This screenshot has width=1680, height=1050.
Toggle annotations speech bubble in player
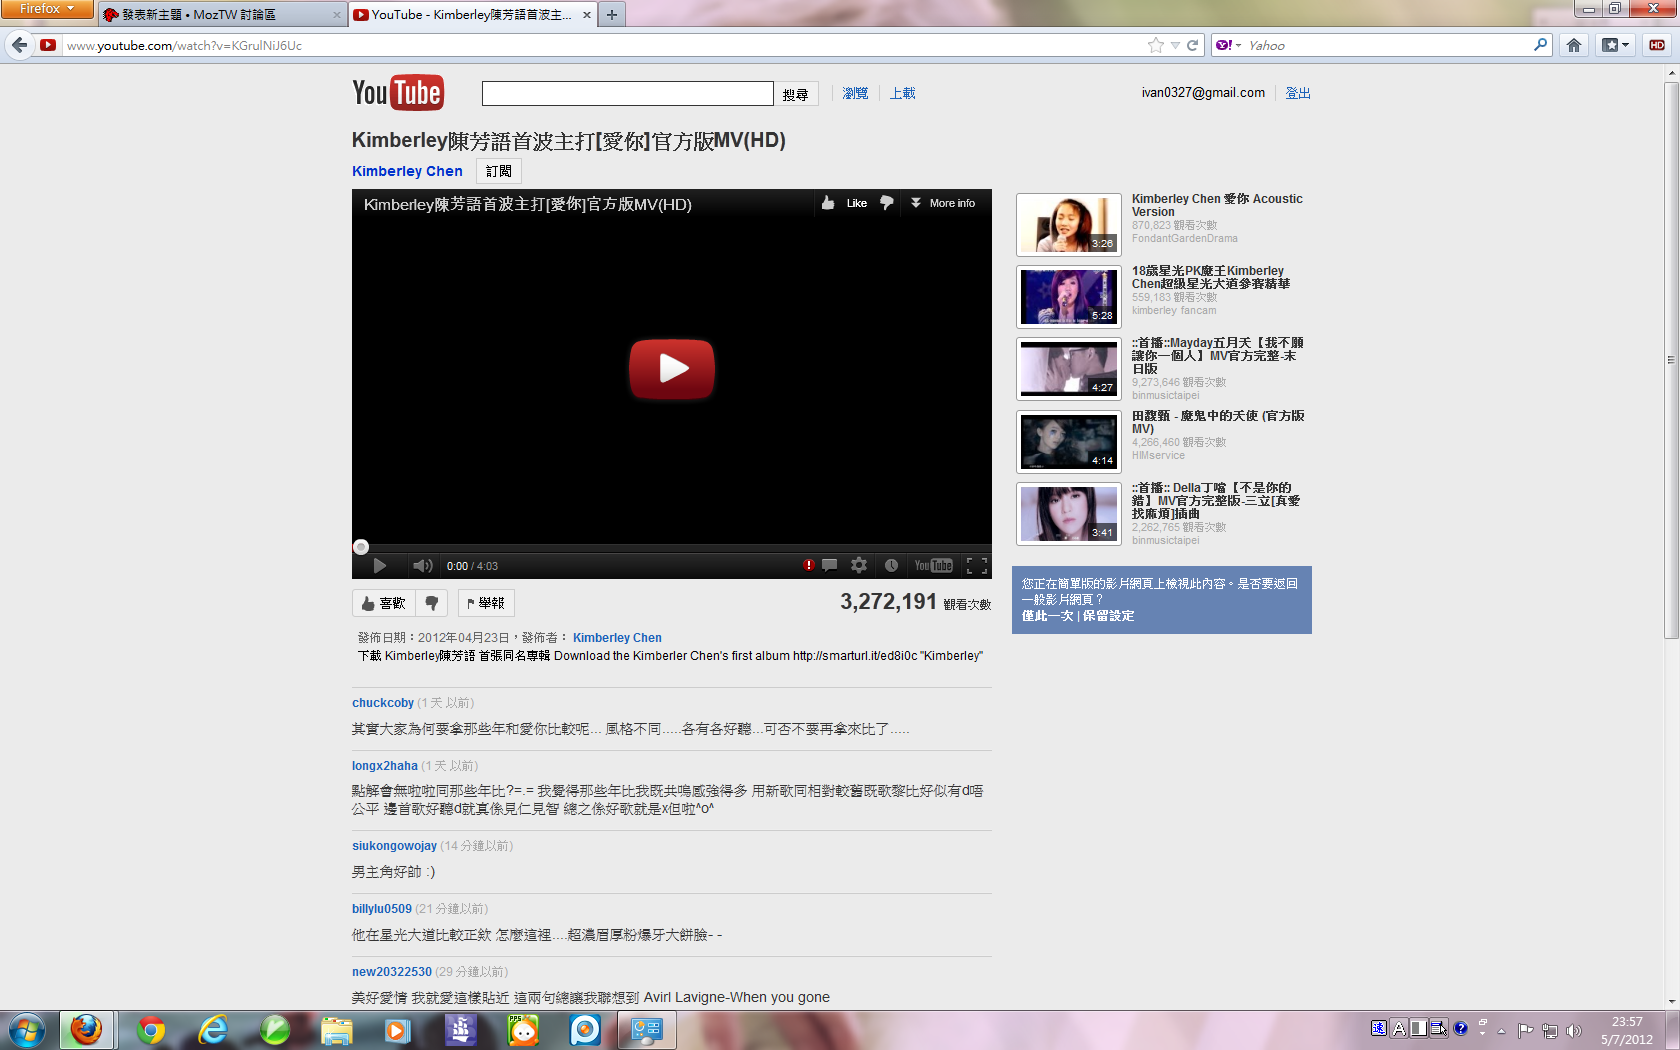point(830,566)
